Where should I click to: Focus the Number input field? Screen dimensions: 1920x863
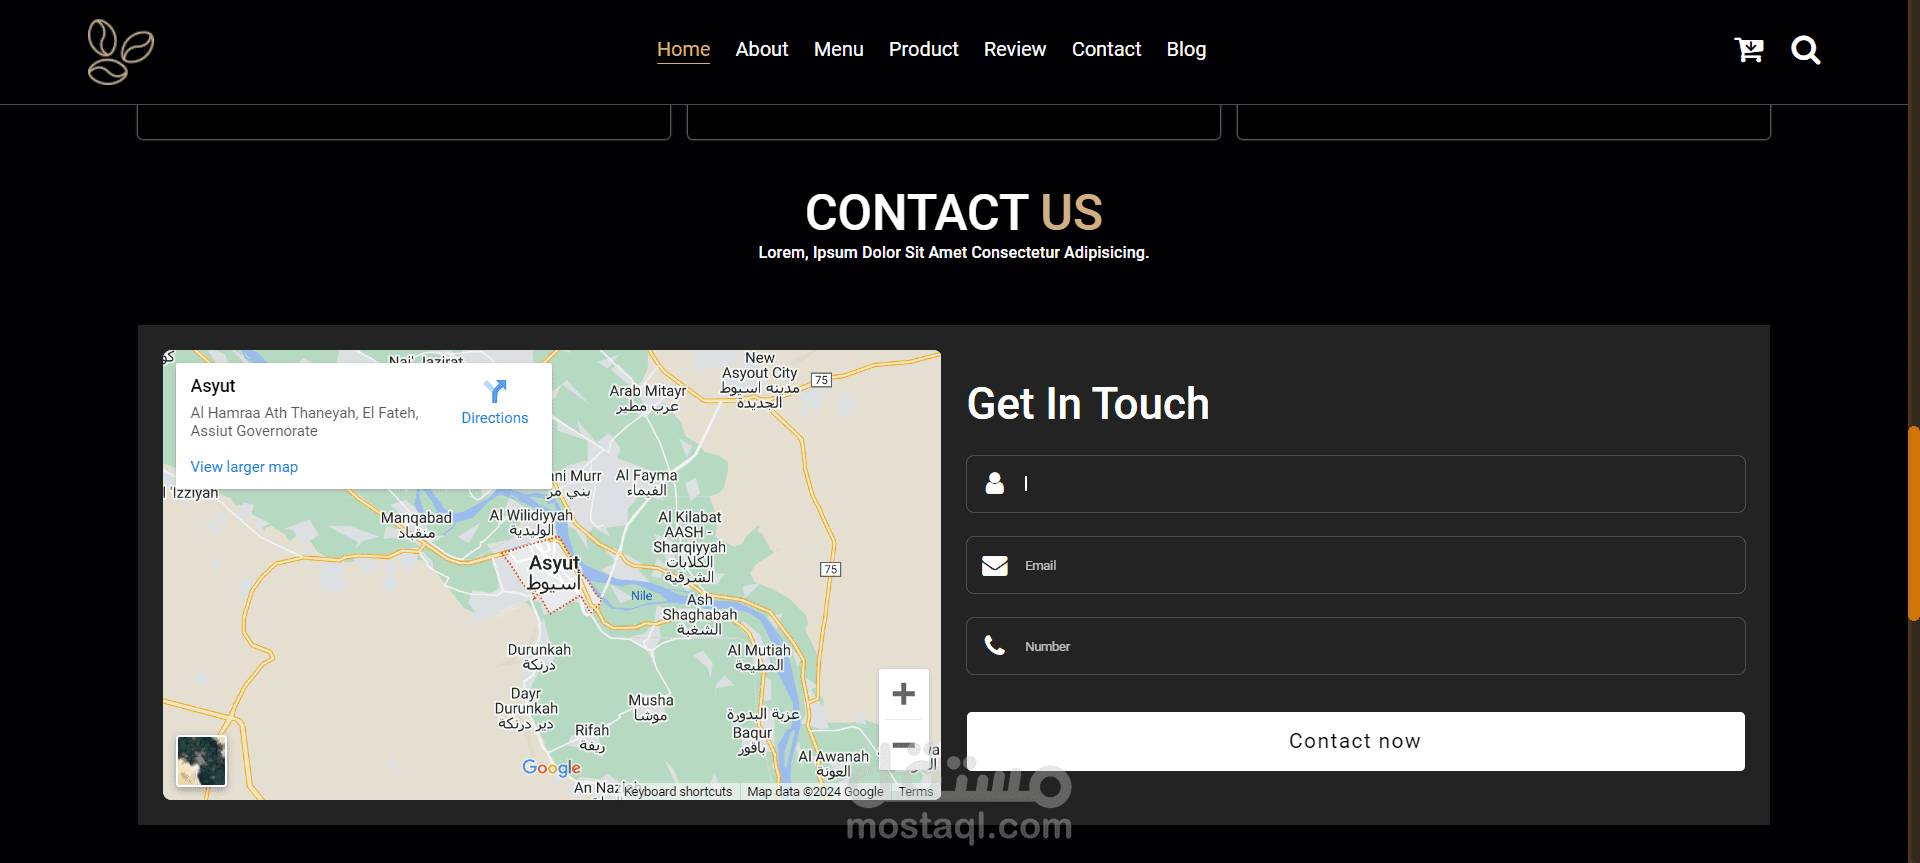pos(1355,646)
